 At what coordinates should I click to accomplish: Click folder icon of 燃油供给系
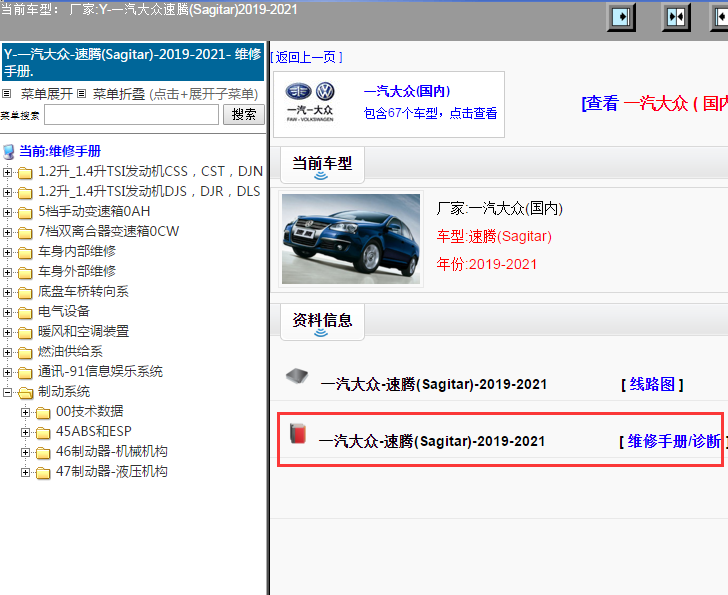tap(25, 353)
